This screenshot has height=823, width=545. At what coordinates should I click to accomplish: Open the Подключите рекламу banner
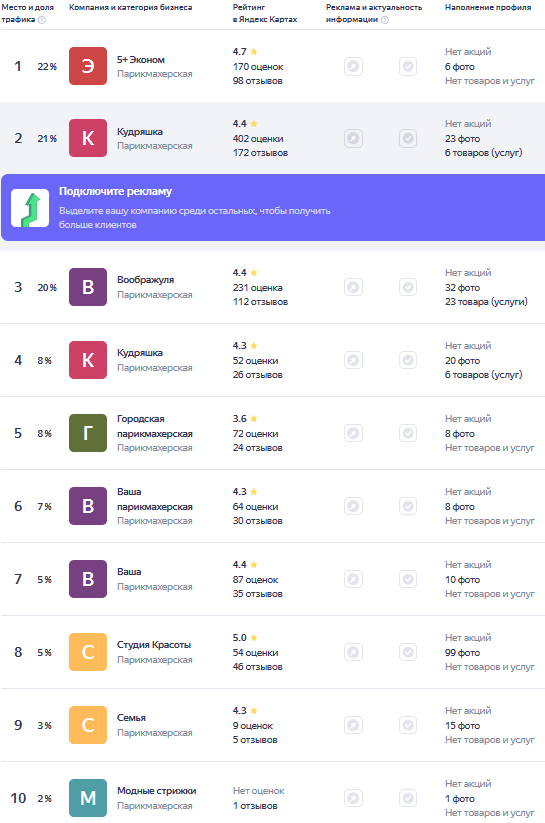pyautogui.click(x=273, y=207)
